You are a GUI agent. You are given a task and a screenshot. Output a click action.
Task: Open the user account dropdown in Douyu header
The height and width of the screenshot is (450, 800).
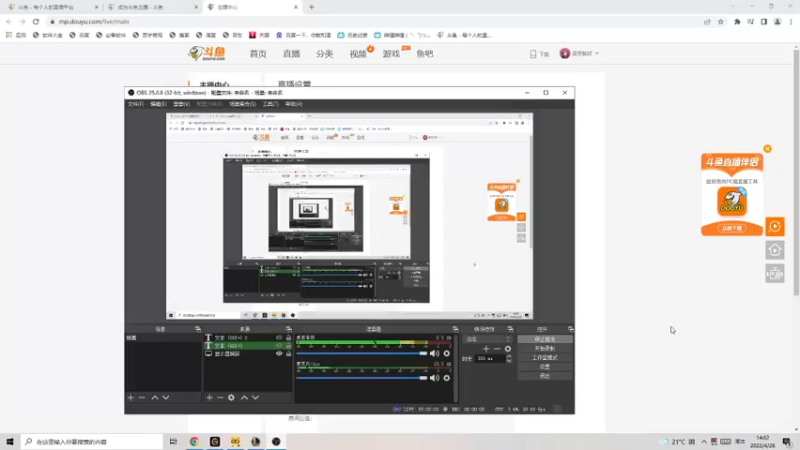(580, 54)
